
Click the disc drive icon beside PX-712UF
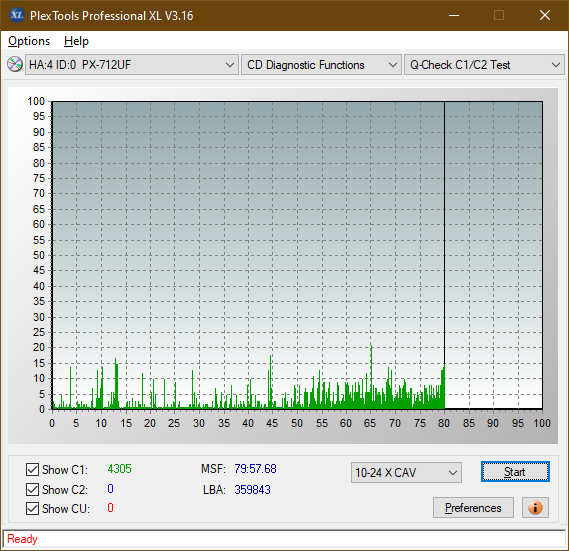(x=15, y=65)
